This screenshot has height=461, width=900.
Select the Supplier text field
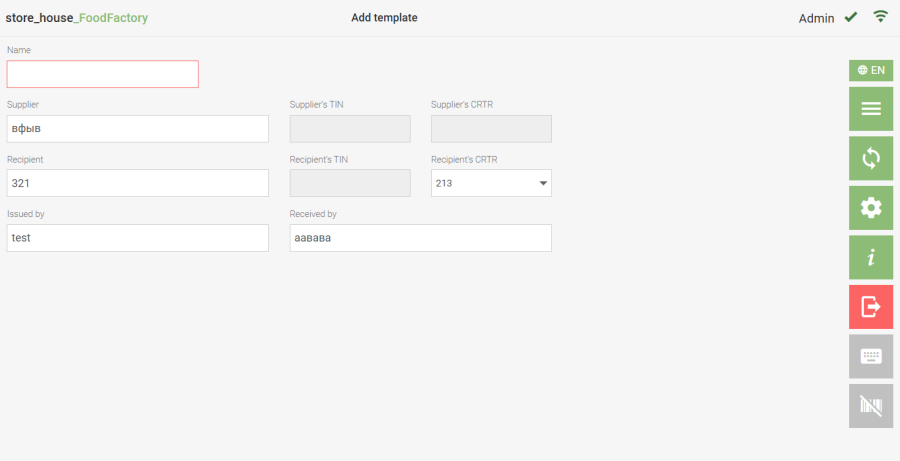[x=137, y=129]
